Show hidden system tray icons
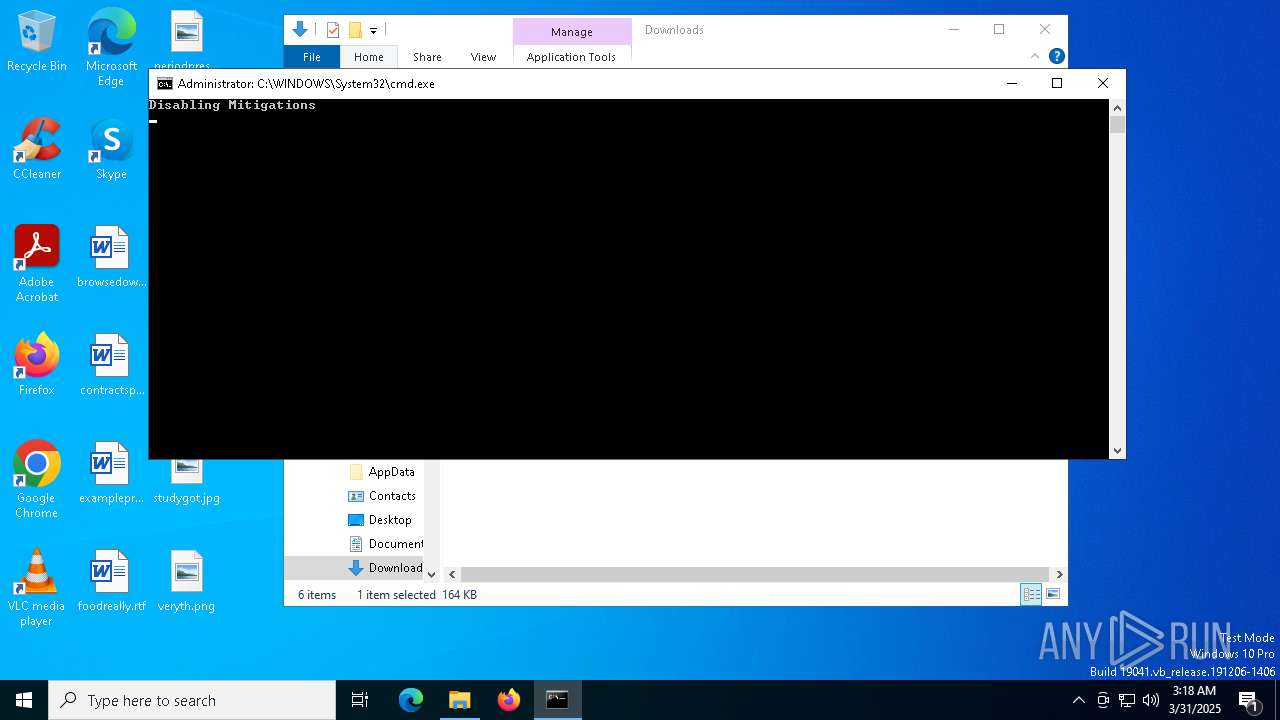Viewport: 1280px width, 720px height. click(1078, 700)
